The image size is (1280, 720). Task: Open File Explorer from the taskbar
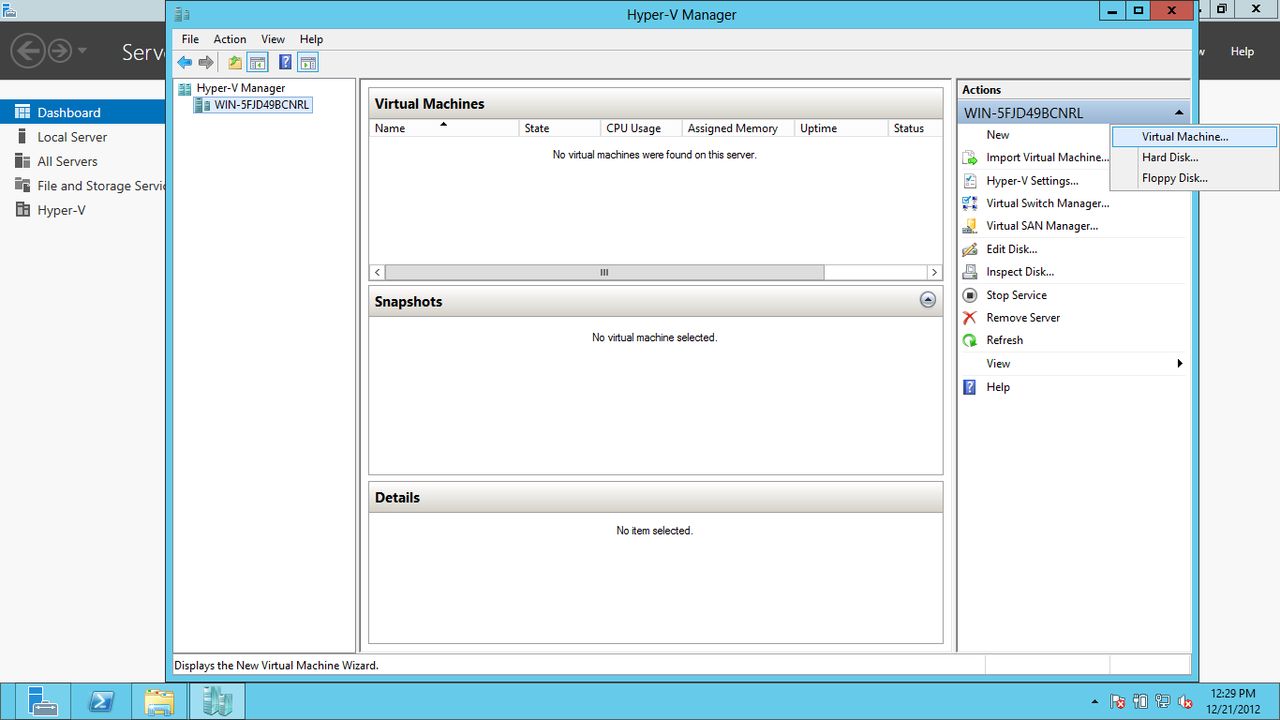[158, 701]
